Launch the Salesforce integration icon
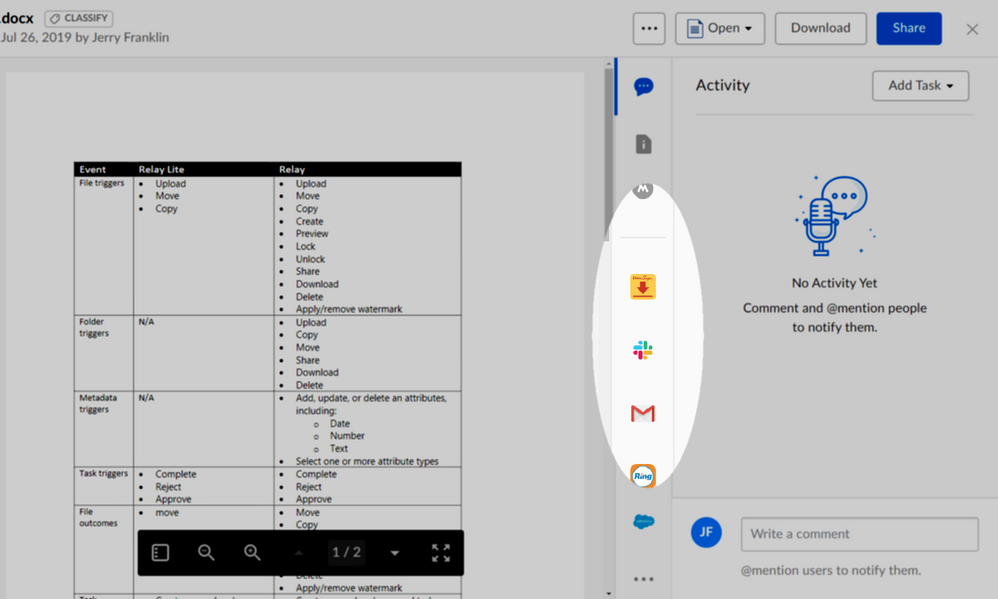 (643, 522)
